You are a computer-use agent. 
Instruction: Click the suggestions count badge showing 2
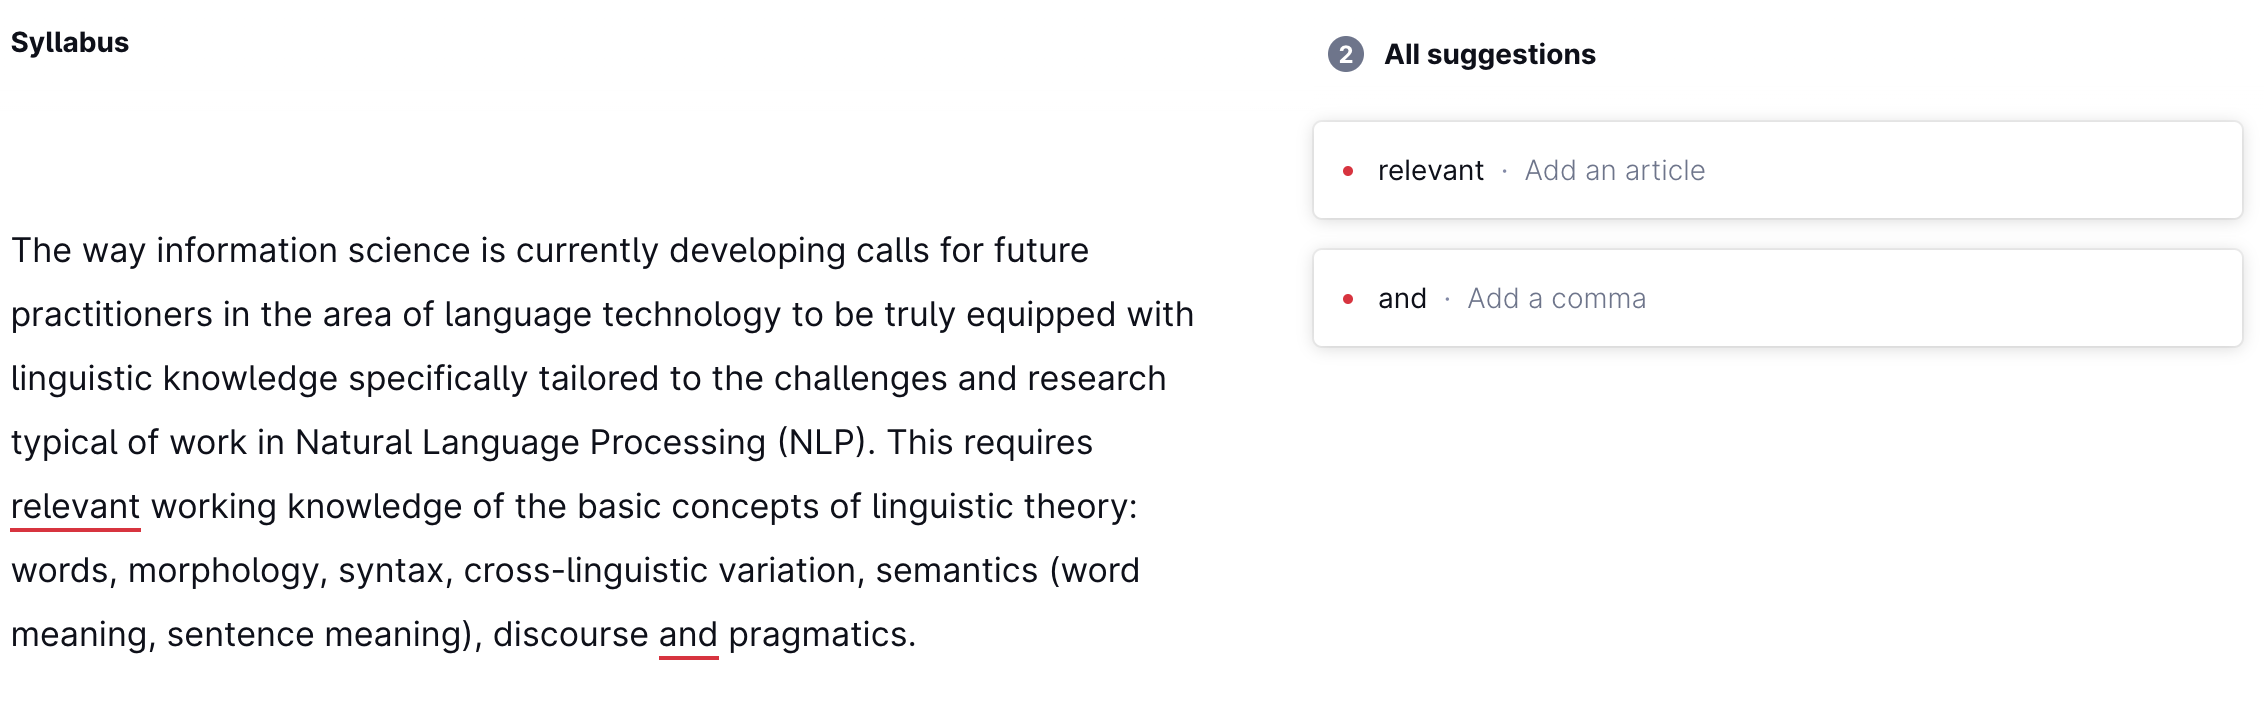1345,54
